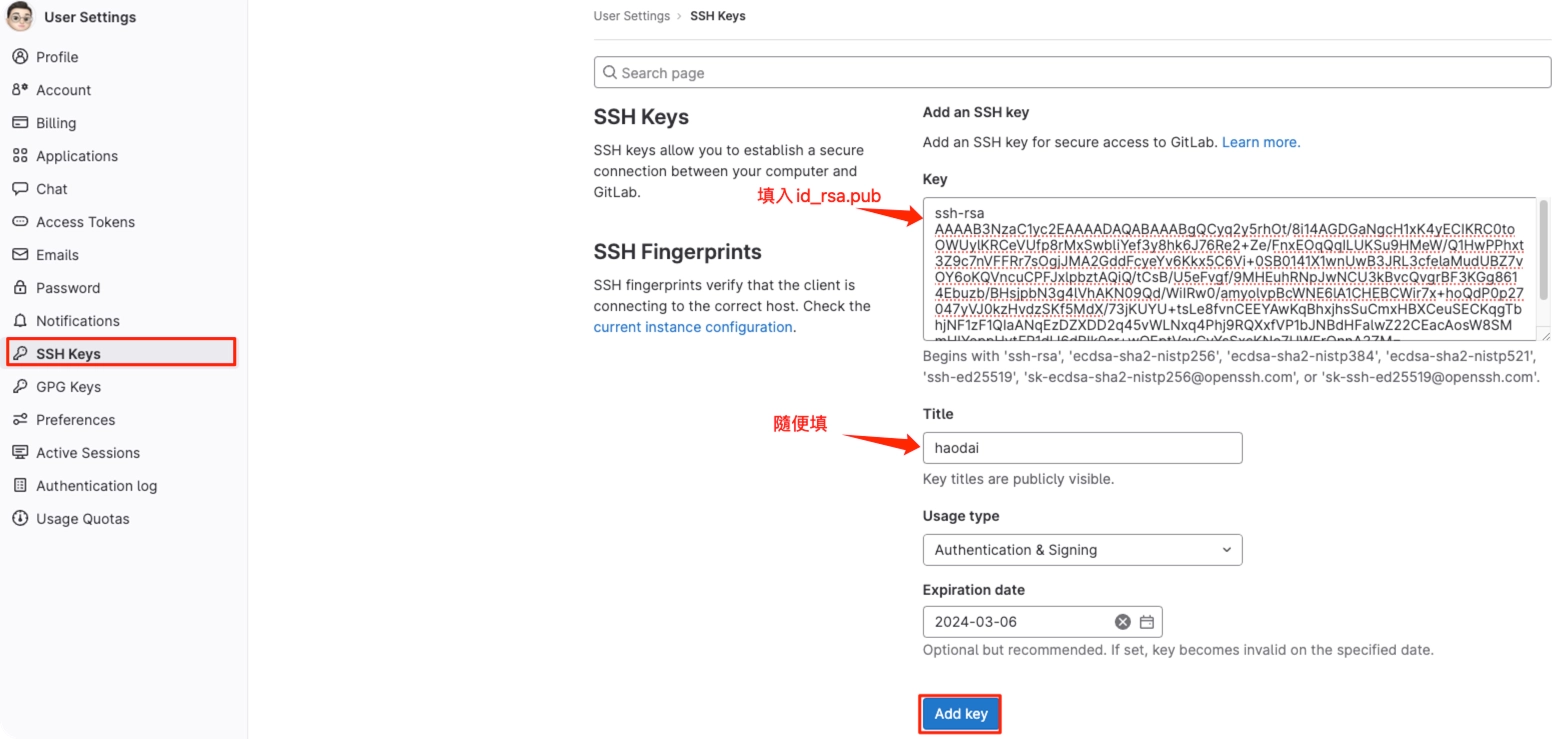Click the Chat bubble icon

(20, 189)
